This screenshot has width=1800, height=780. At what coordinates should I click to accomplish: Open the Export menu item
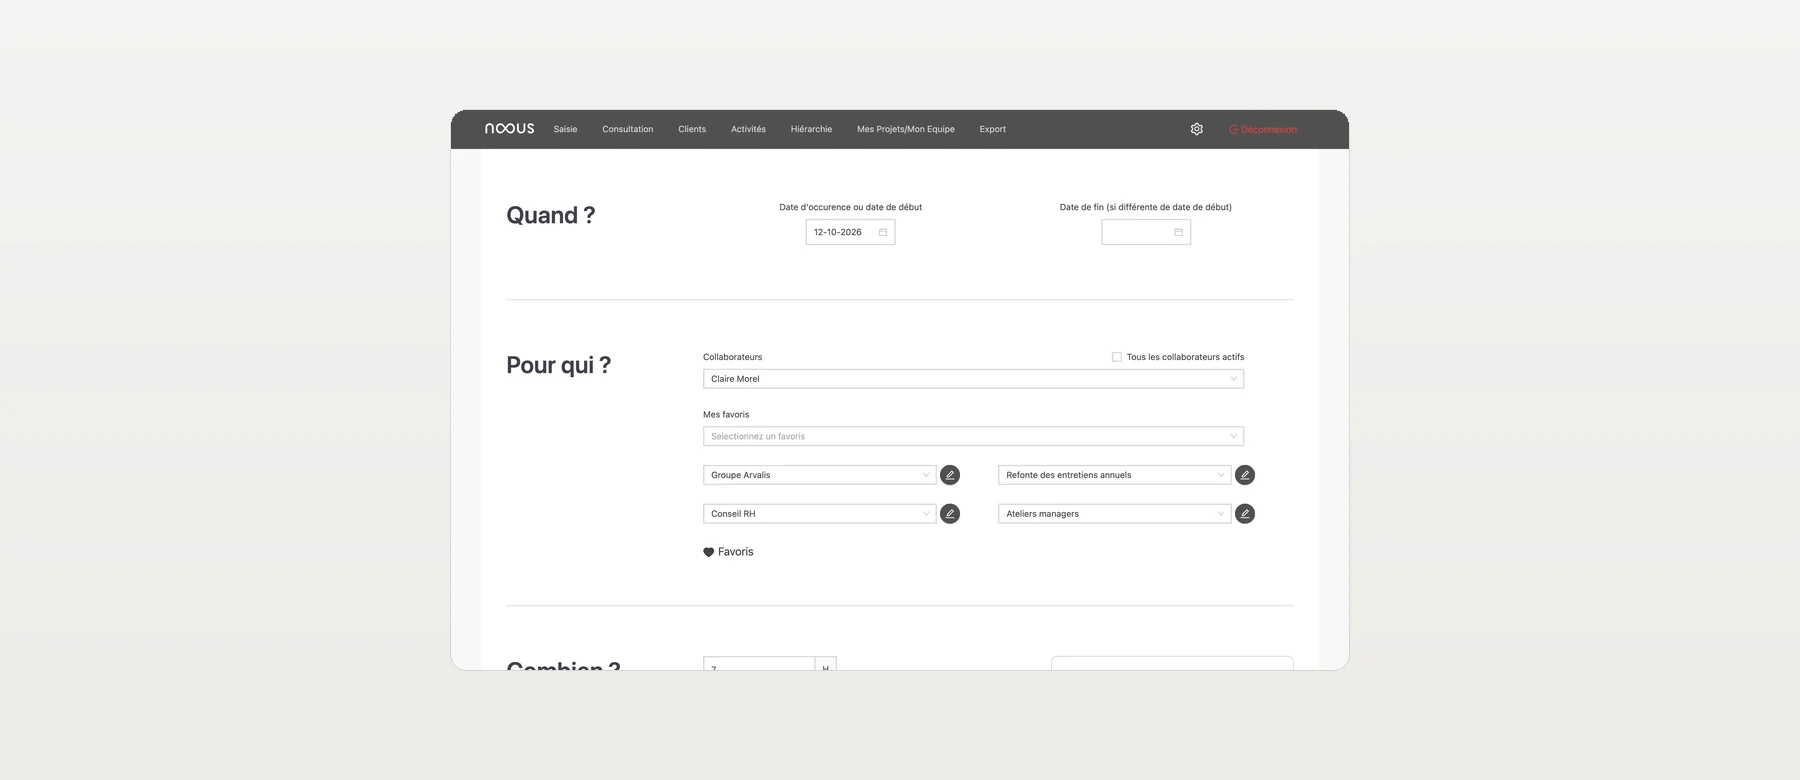[x=993, y=129]
